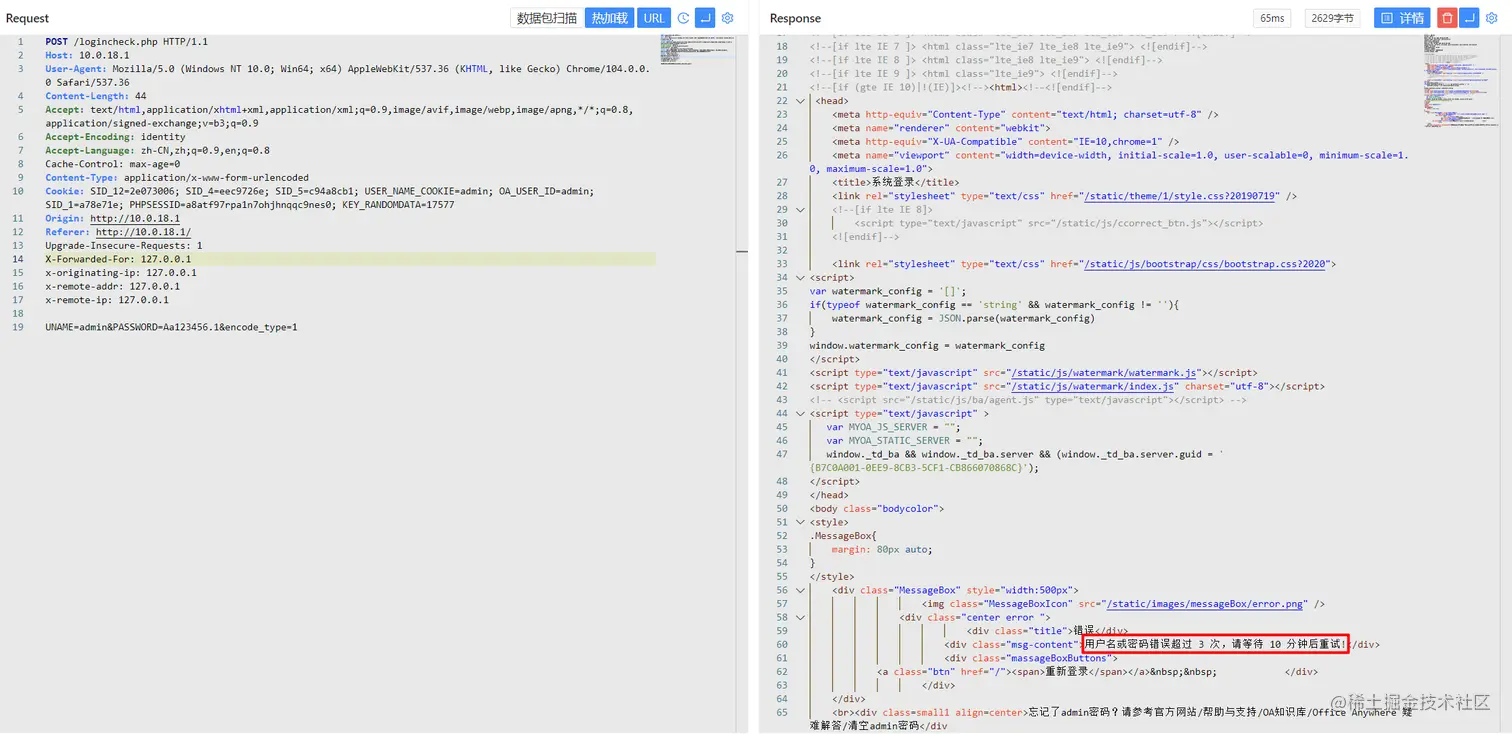Collapse the MessageBox div at line 56
Image resolution: width=1512 pixels, height=734 pixels.
coord(800,591)
